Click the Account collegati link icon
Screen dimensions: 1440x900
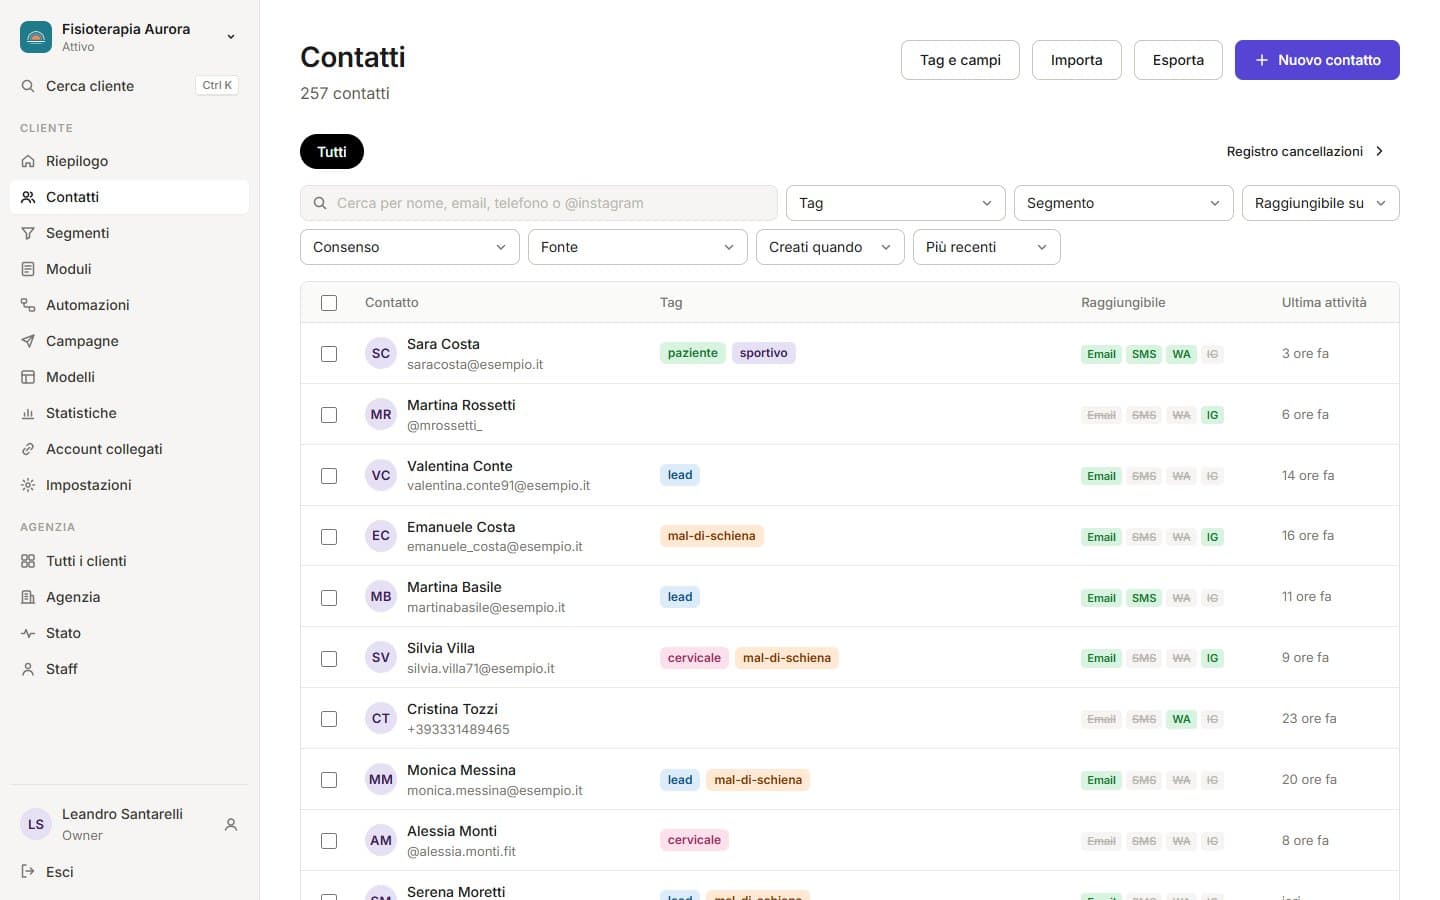point(28,449)
